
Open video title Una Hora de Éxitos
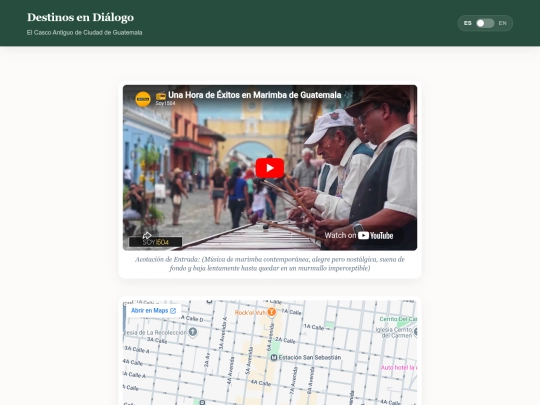point(255,95)
